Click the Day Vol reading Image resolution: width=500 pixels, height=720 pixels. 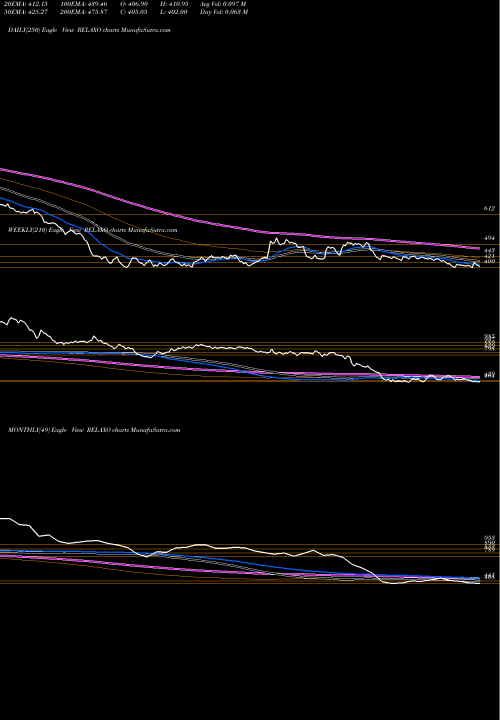click(x=224, y=12)
